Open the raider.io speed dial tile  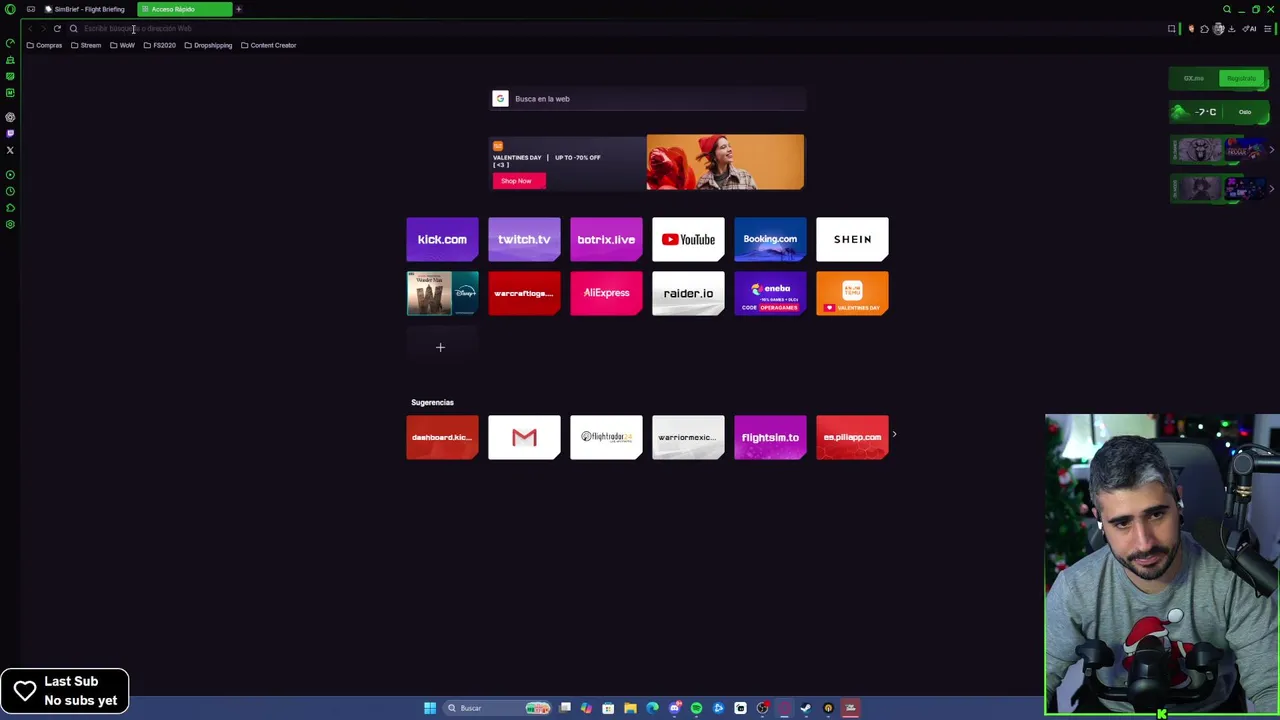click(x=688, y=293)
